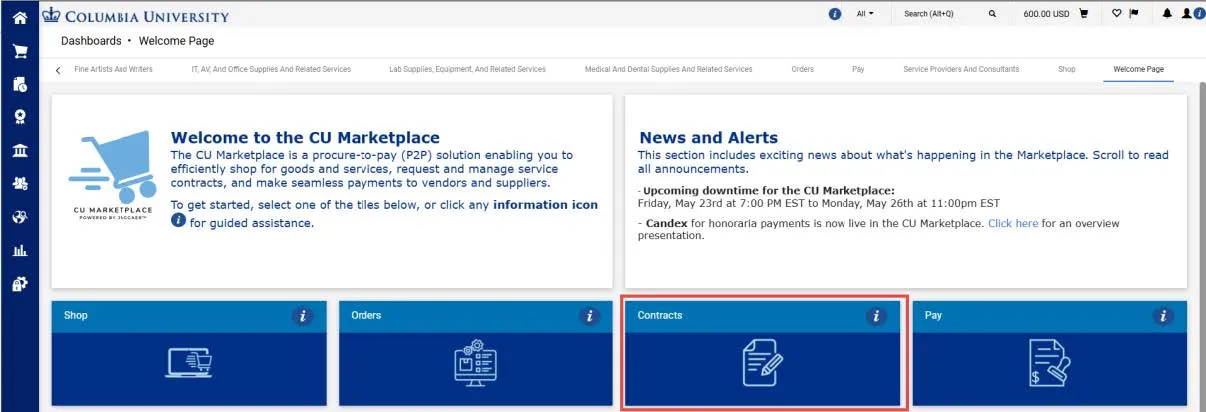
Task: Click the 'Welcome to the CU Marketplace' heading
Action: 305,137
